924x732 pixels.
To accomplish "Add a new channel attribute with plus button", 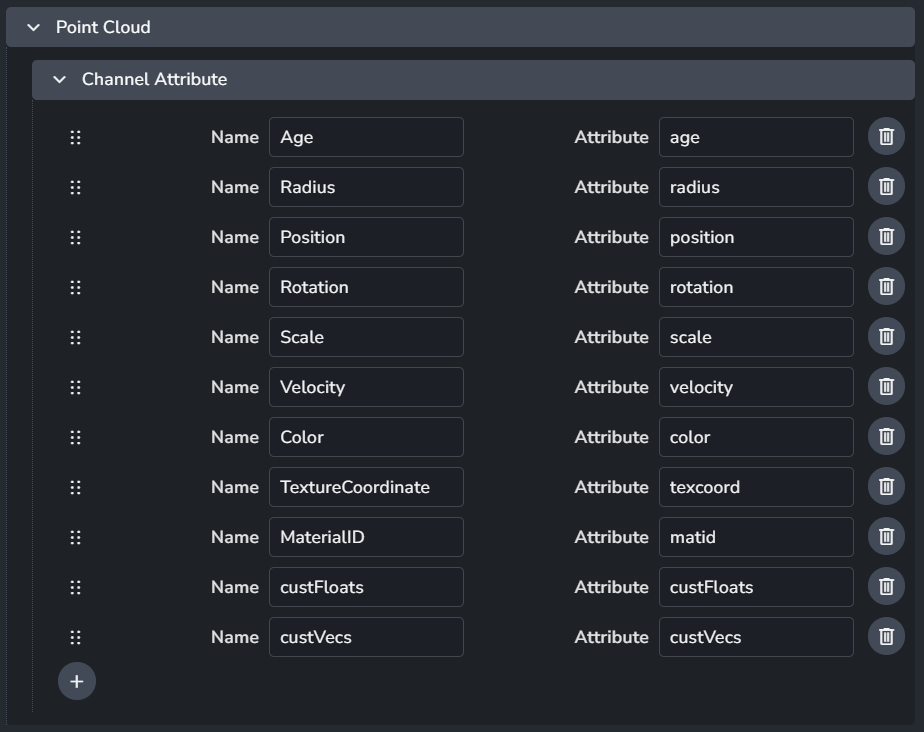I will [x=77, y=681].
